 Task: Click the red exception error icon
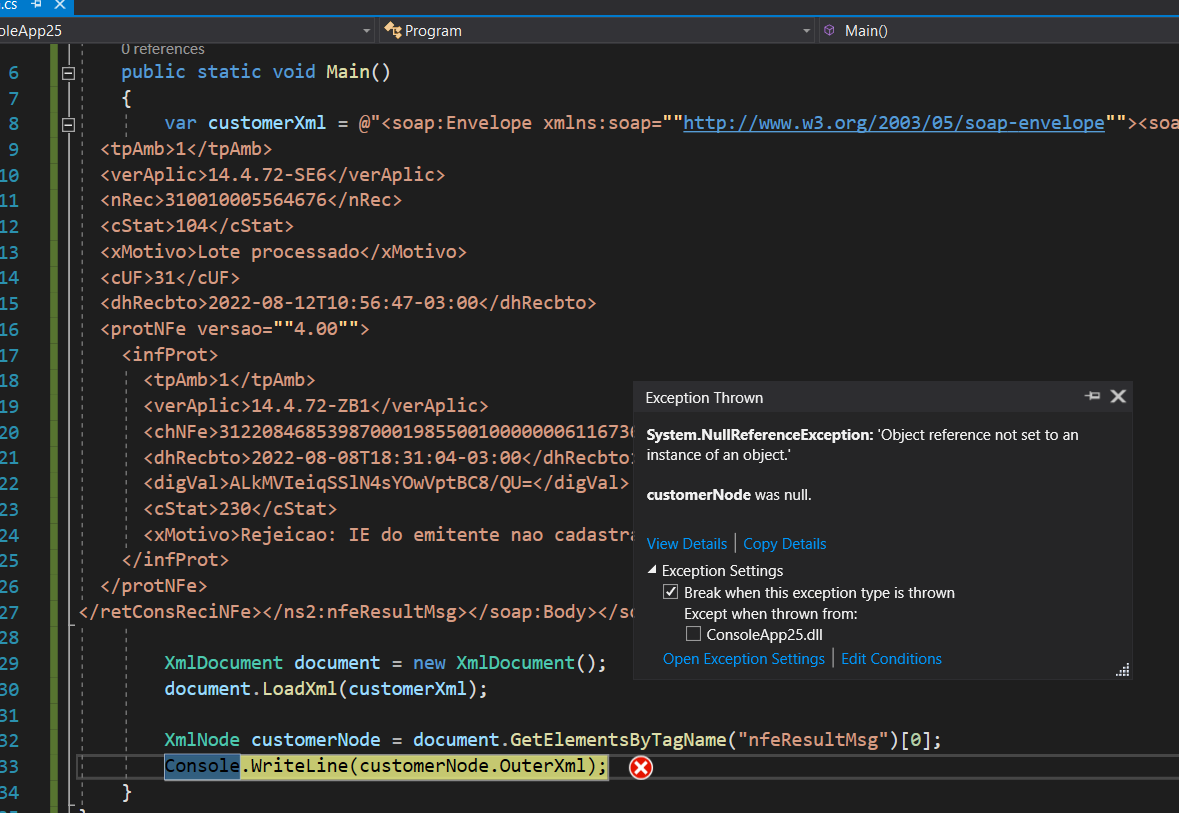641,767
